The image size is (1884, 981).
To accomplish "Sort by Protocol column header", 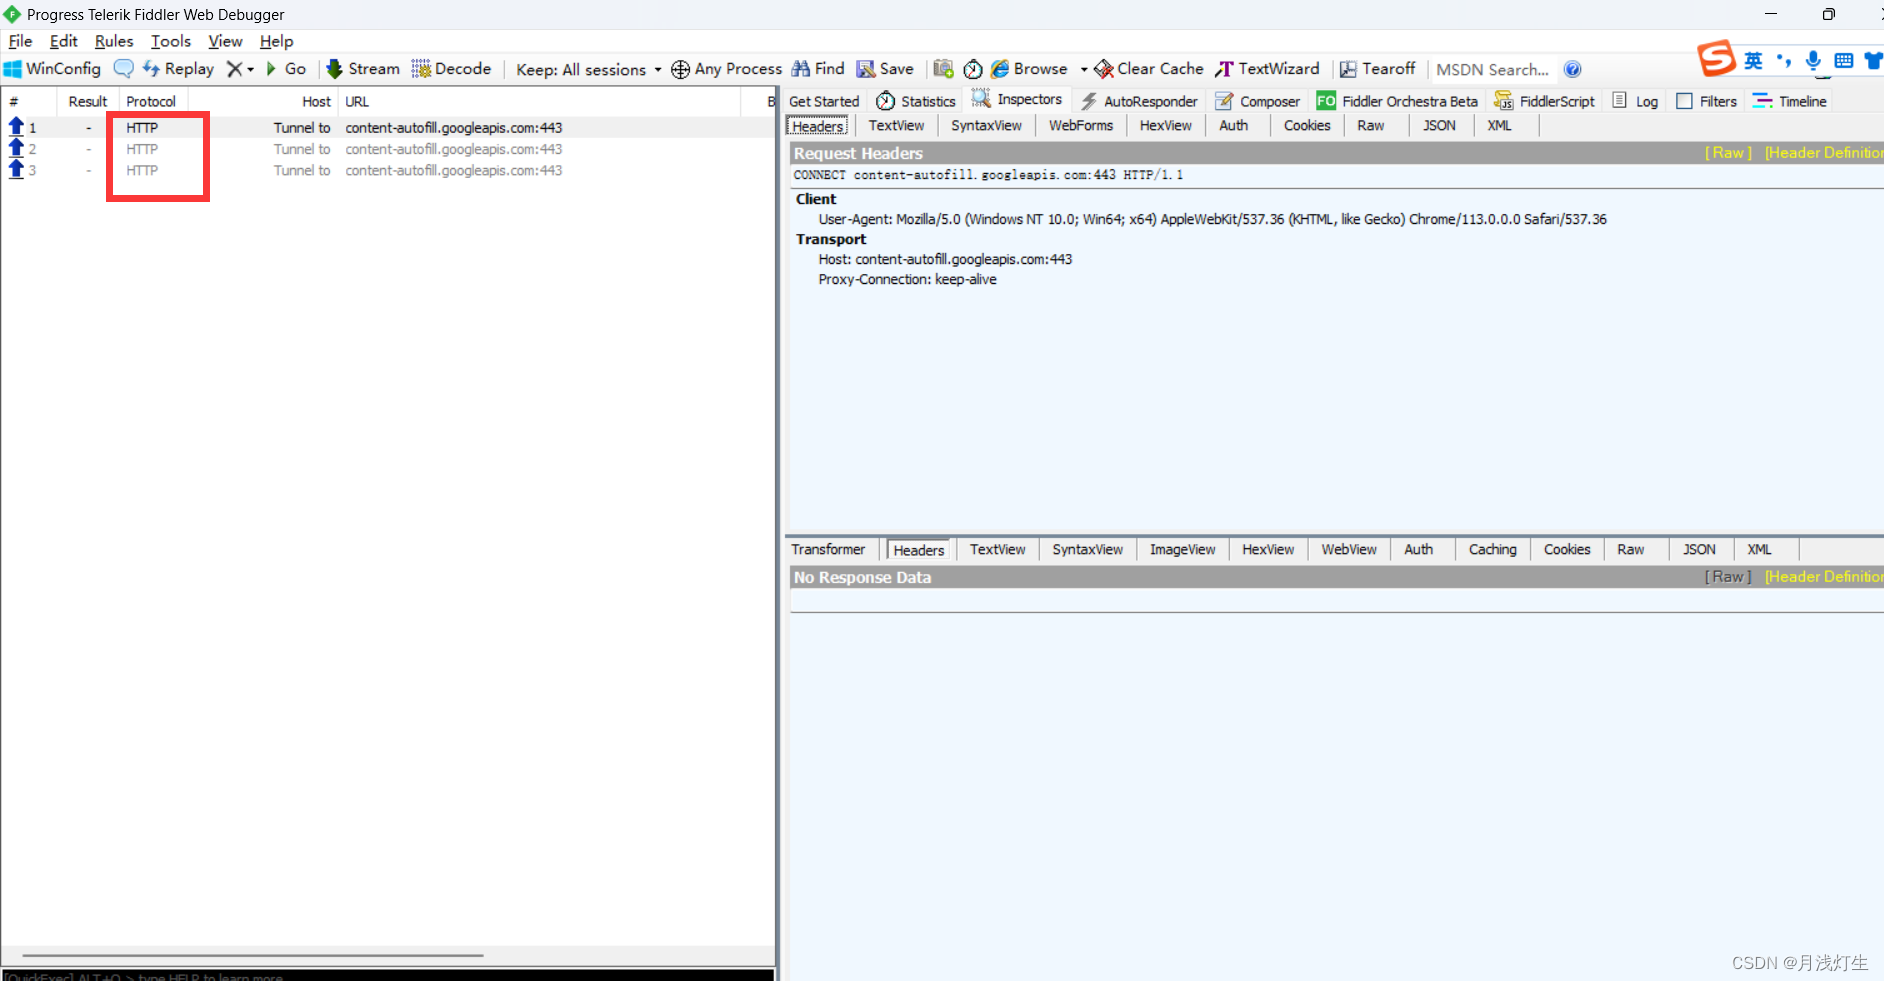I will (x=151, y=101).
